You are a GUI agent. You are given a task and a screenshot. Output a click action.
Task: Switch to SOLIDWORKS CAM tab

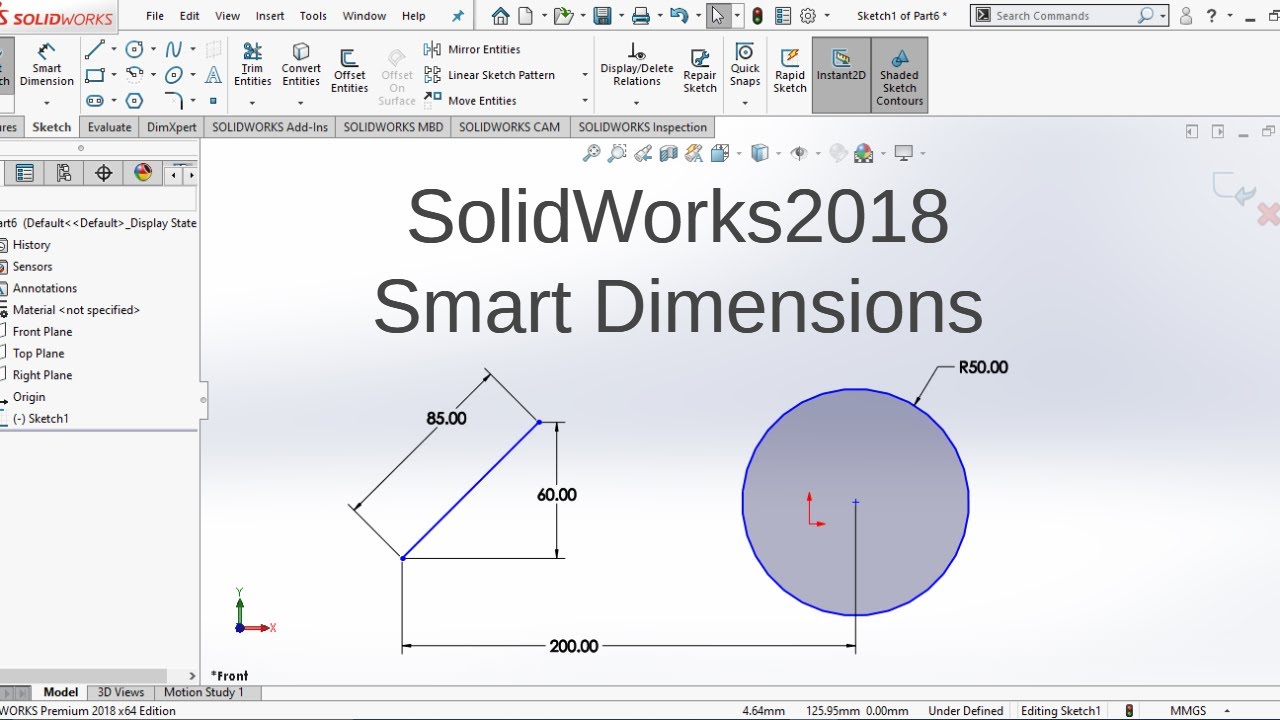click(x=510, y=127)
